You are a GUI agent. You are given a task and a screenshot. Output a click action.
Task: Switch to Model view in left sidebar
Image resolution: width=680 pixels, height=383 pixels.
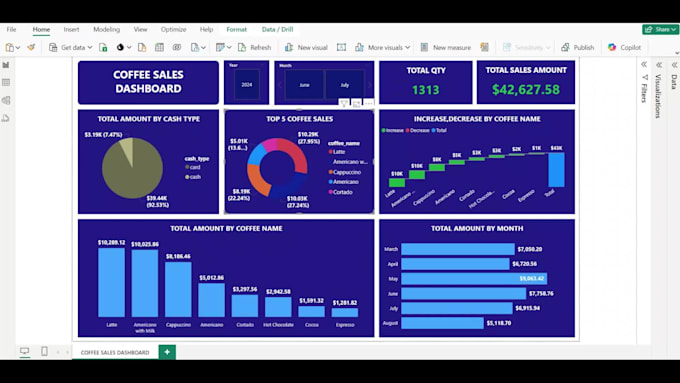pos(6,100)
